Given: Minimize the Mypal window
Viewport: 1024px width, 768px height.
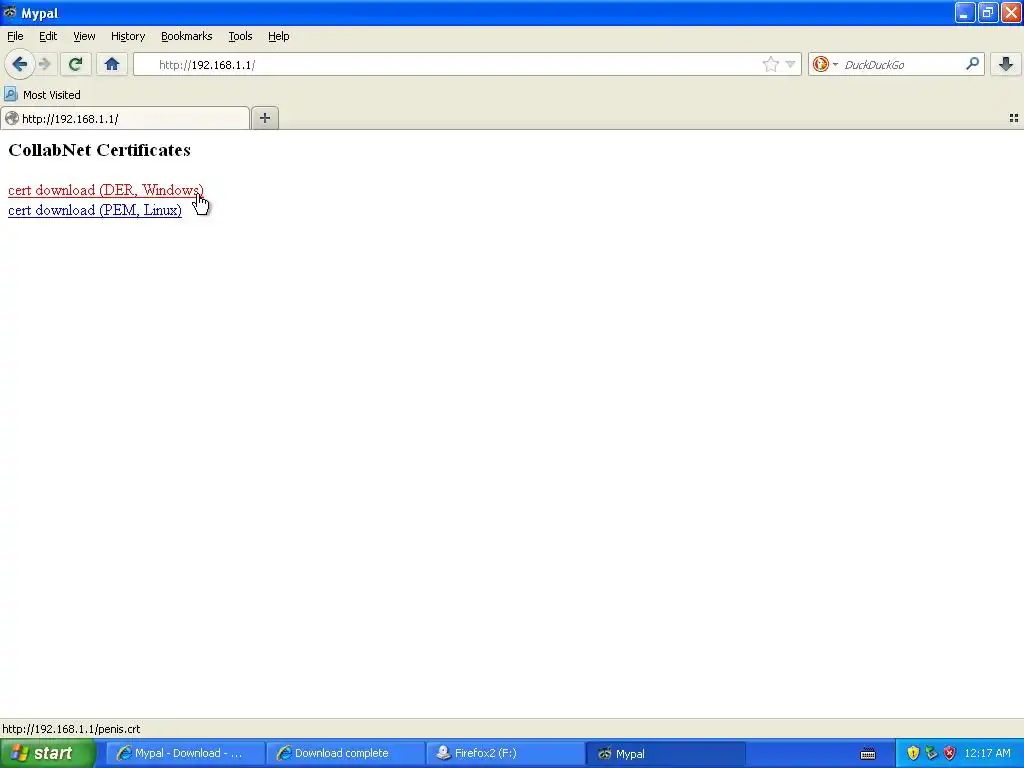Looking at the screenshot, I should tap(965, 12).
